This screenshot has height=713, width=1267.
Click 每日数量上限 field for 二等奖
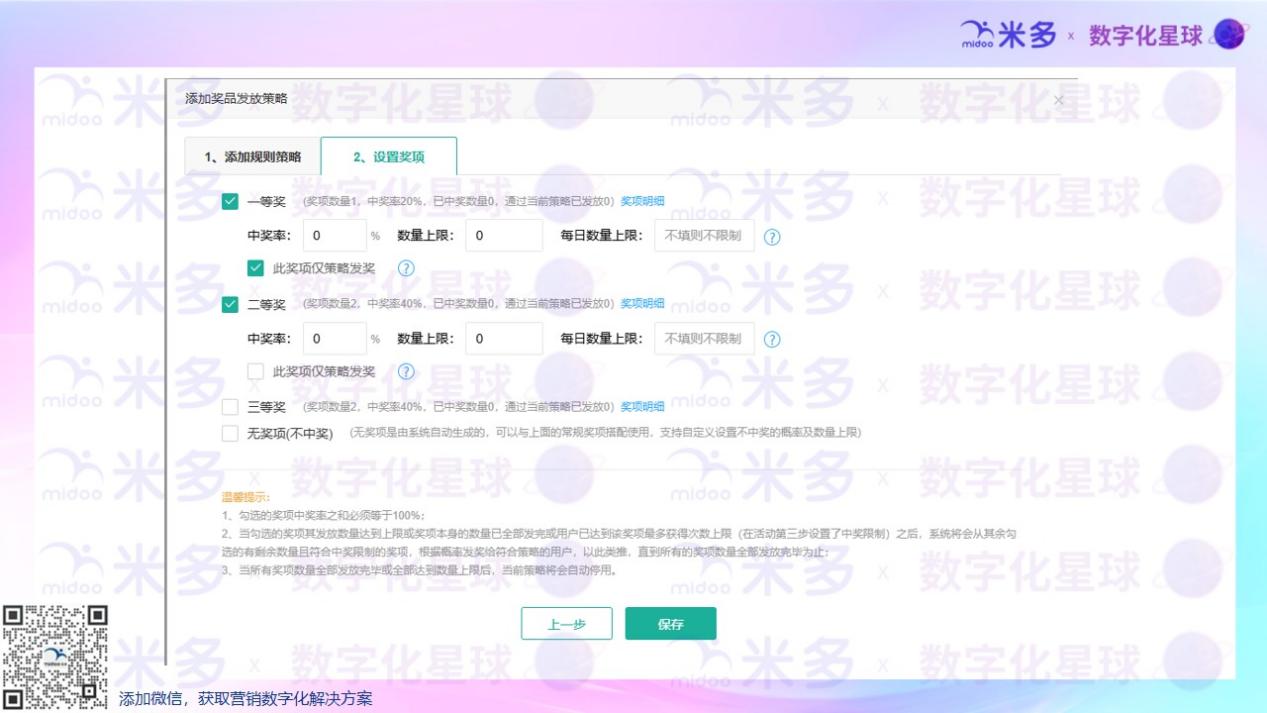coord(704,339)
